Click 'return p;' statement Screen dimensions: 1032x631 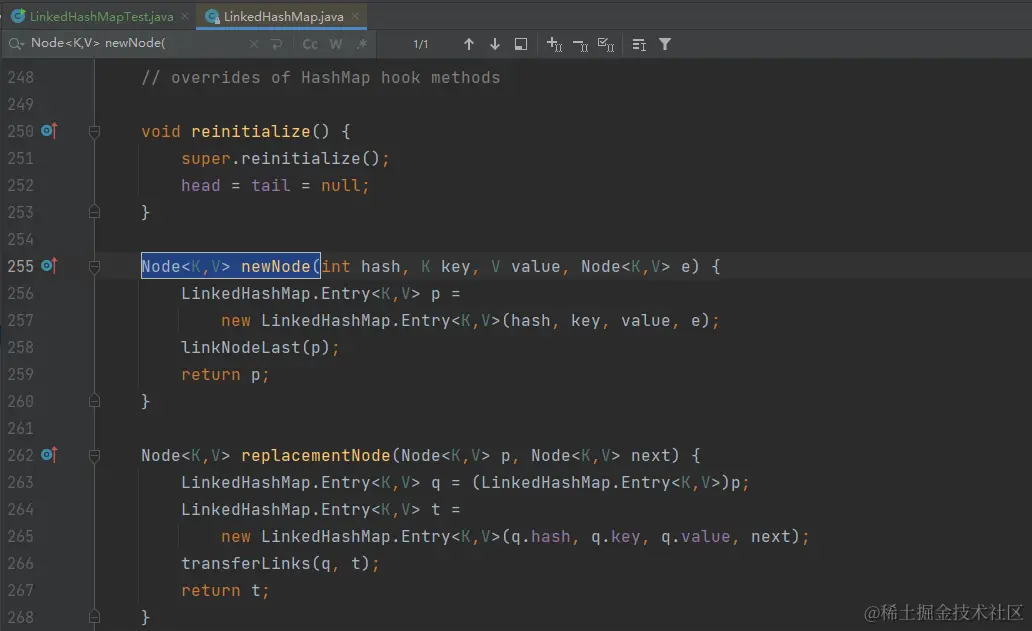click(225, 374)
